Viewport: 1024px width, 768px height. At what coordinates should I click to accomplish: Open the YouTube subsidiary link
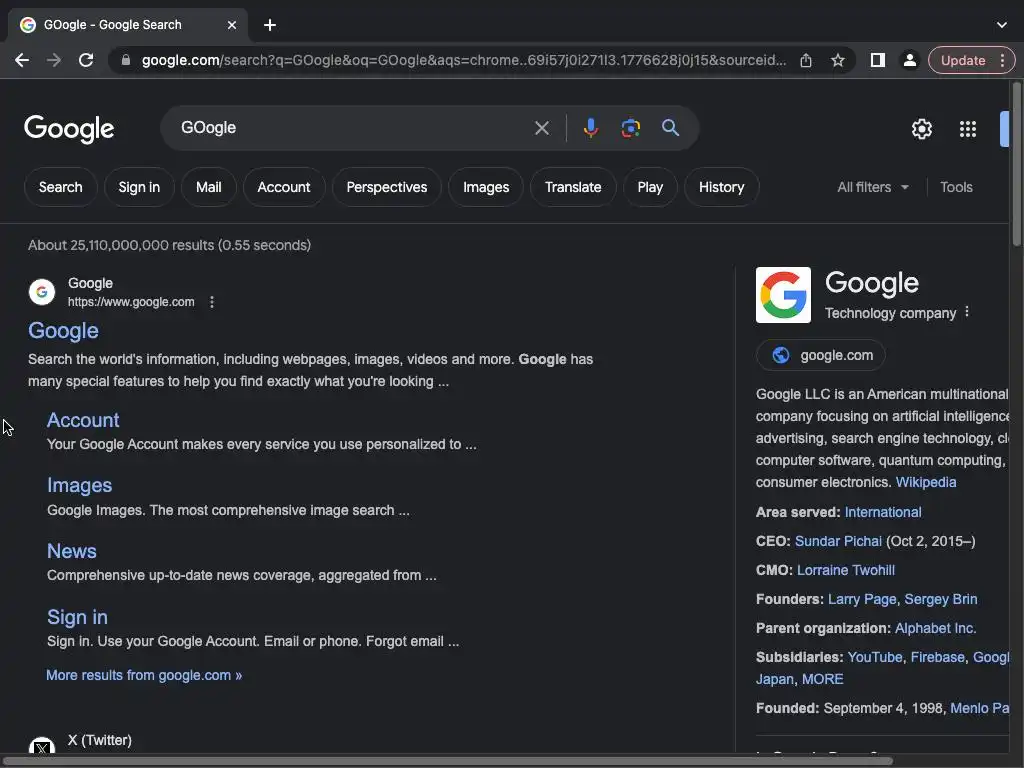point(874,657)
